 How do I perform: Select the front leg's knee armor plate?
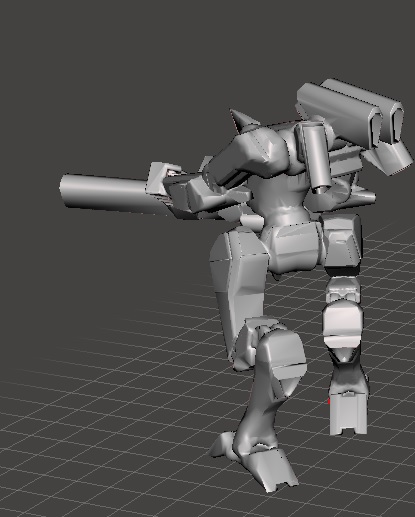coord(282,357)
